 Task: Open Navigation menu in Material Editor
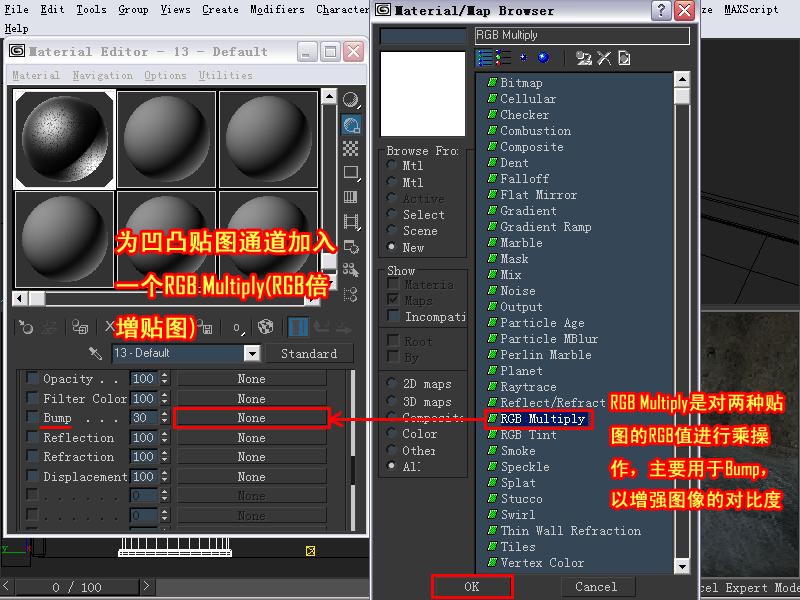click(x=103, y=76)
